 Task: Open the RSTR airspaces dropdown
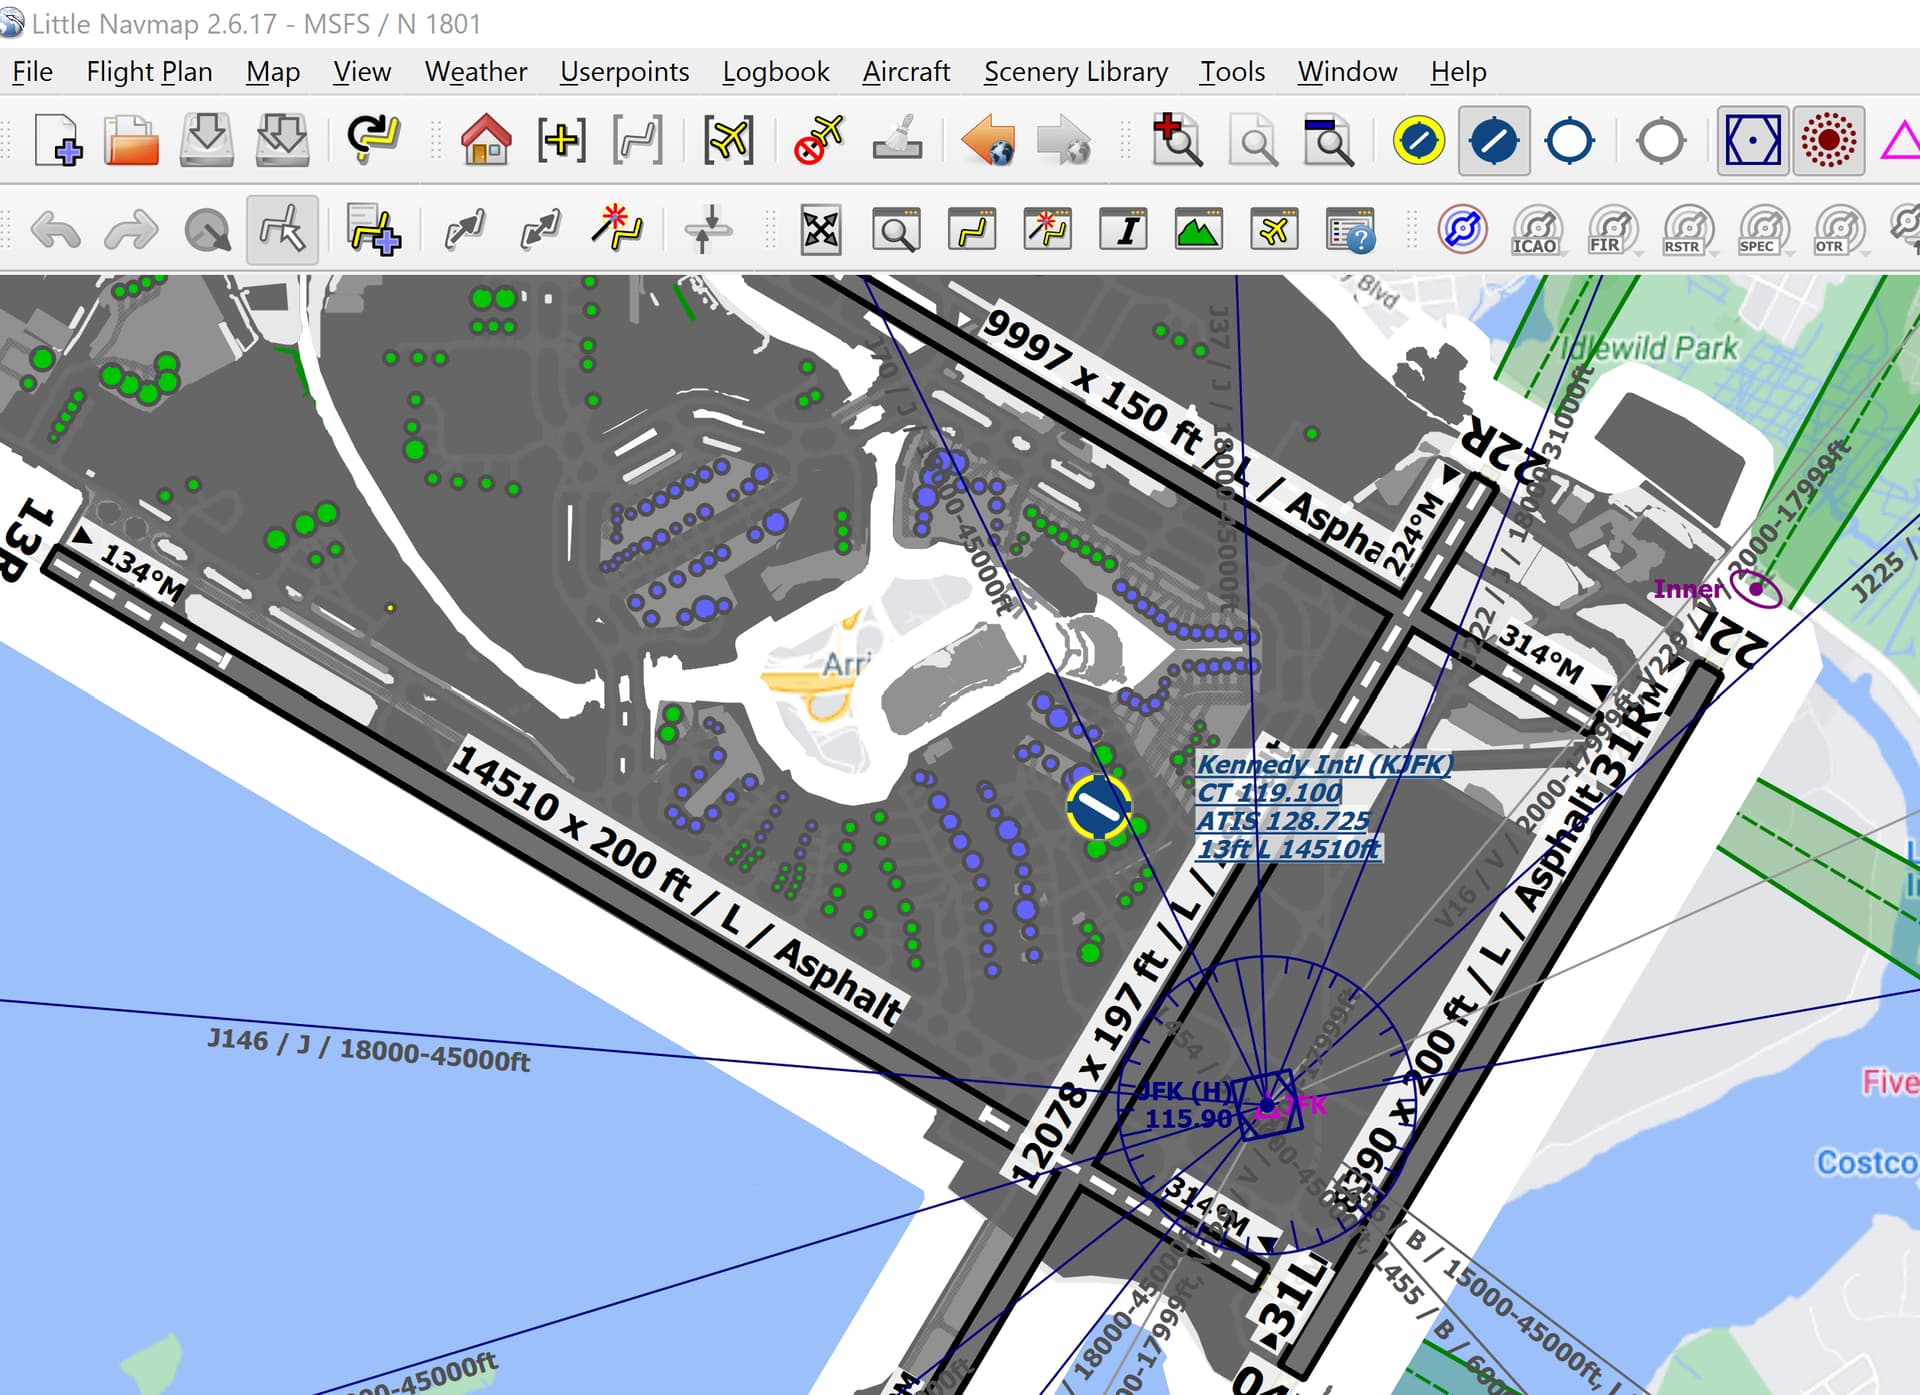pyautogui.click(x=1689, y=230)
